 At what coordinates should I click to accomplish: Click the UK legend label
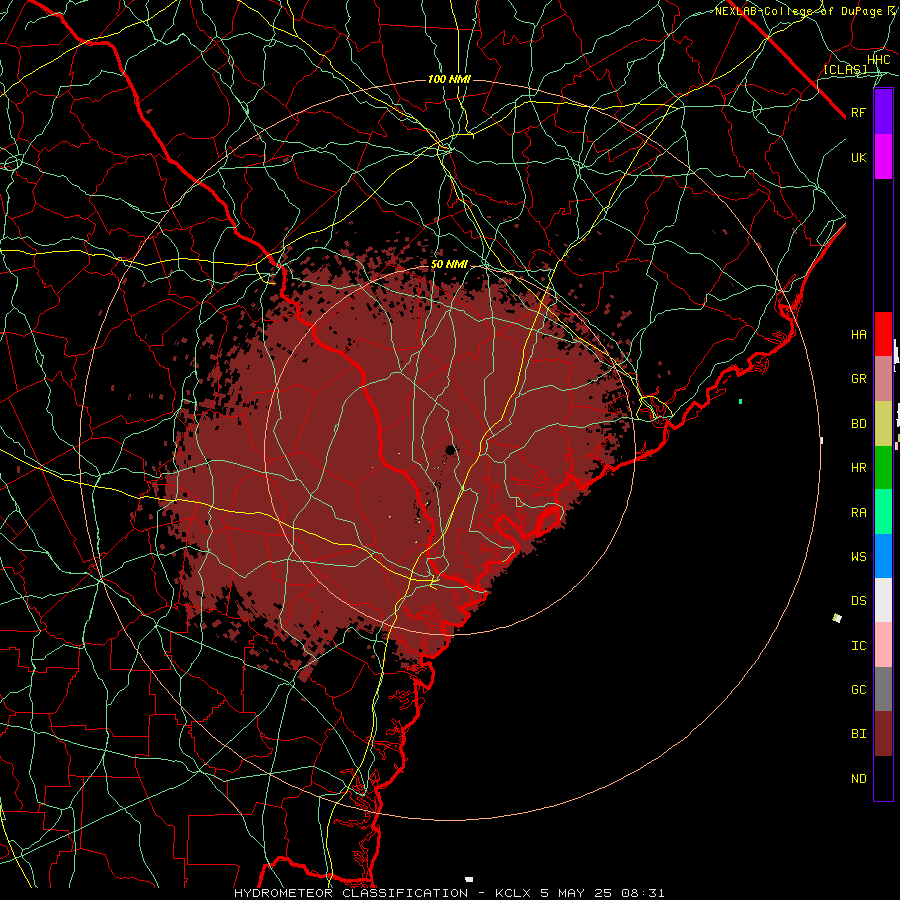tap(859, 157)
